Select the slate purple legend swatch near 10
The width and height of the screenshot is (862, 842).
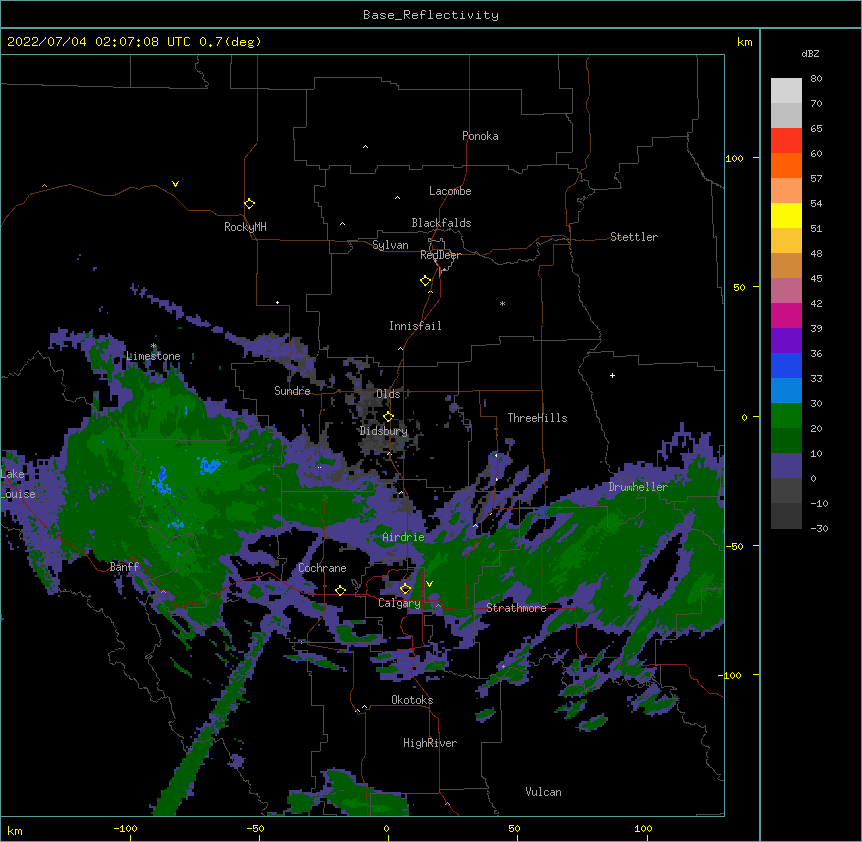click(786, 466)
